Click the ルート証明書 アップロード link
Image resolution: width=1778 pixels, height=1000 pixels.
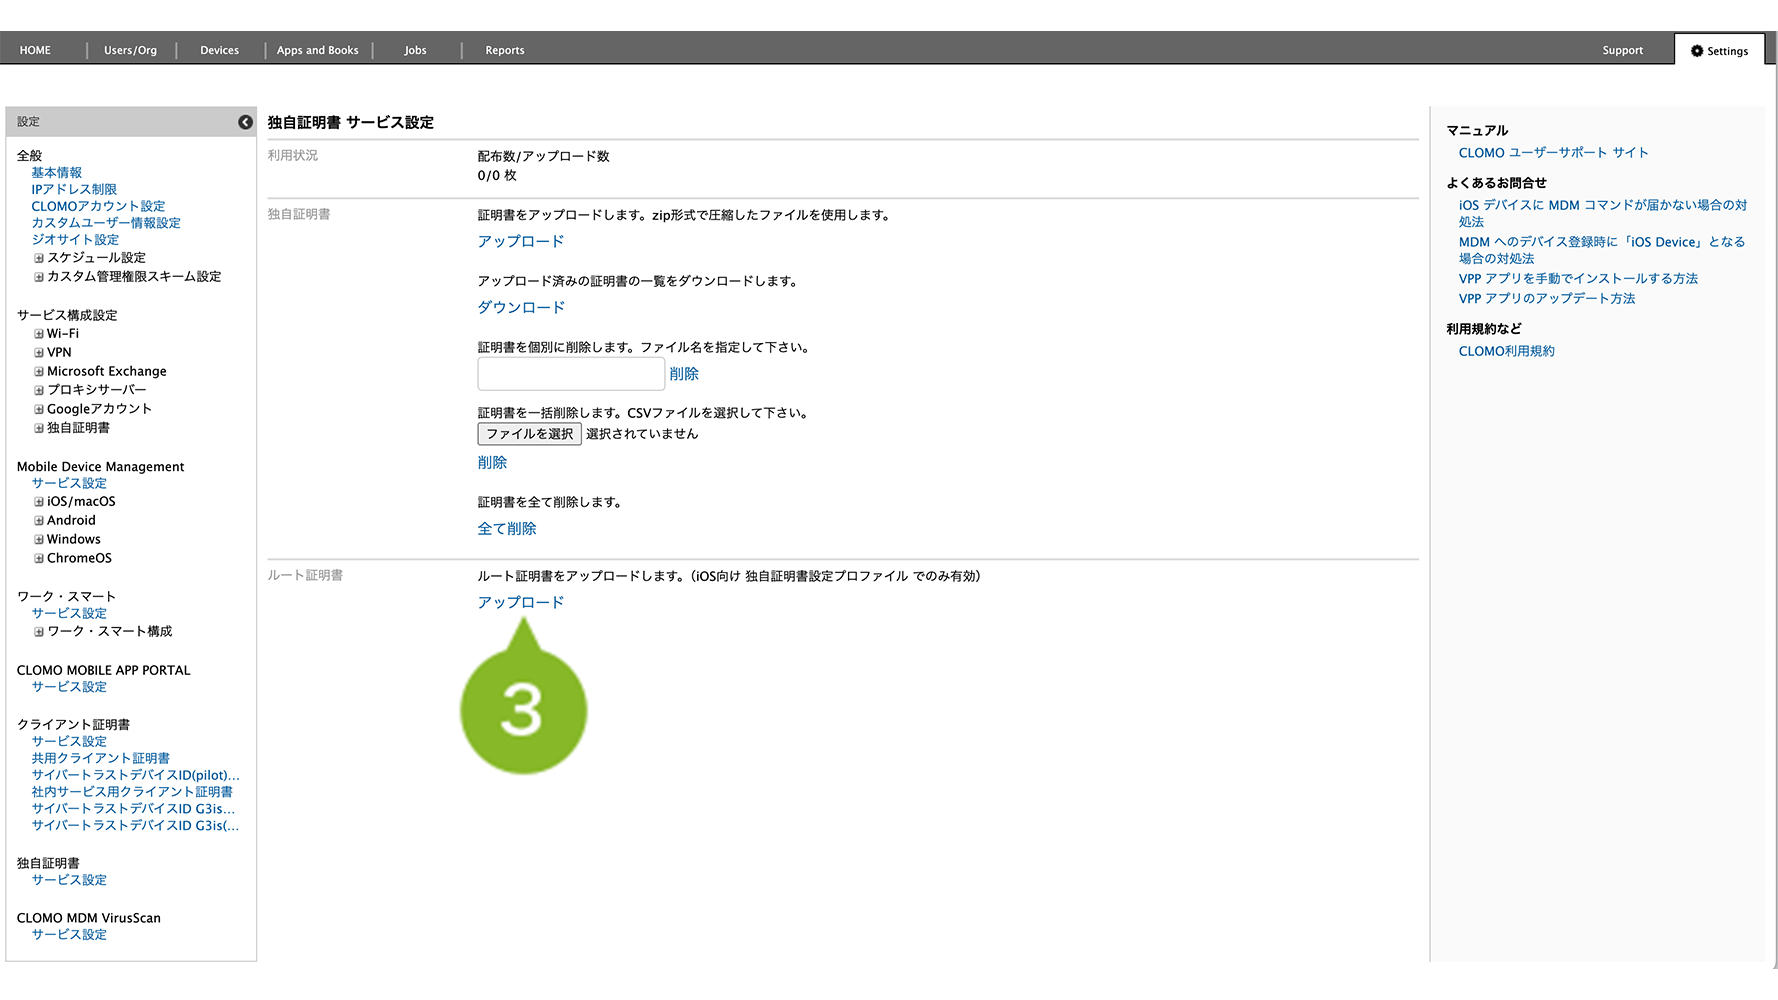(520, 602)
